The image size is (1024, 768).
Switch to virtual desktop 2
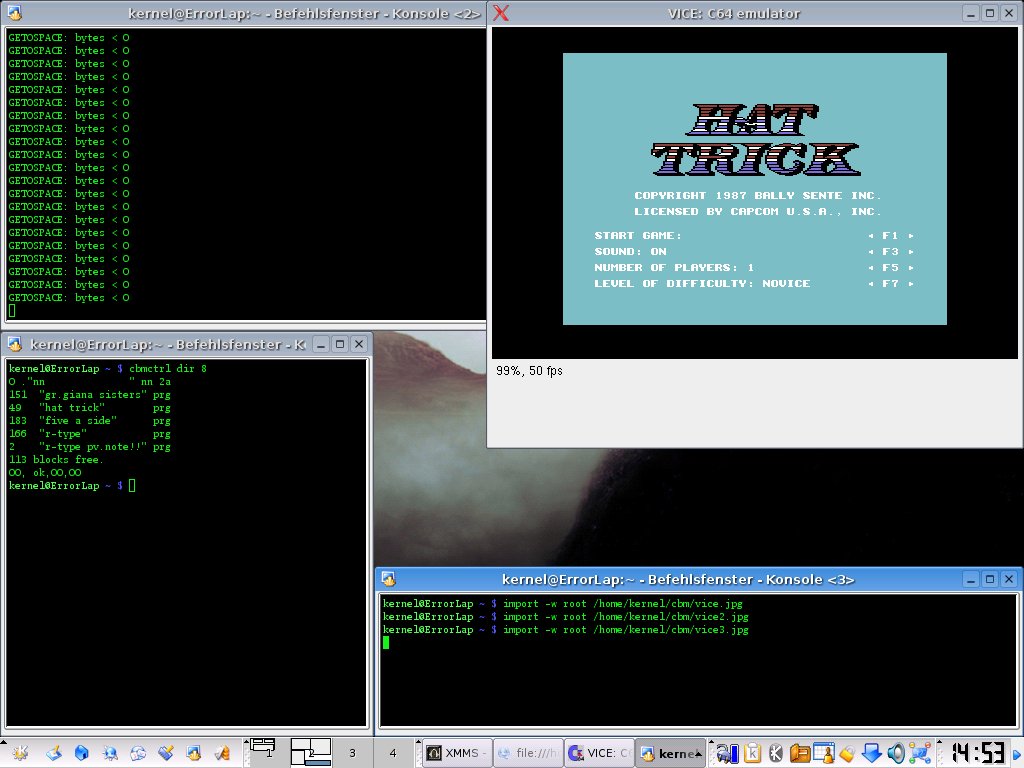coord(311,753)
